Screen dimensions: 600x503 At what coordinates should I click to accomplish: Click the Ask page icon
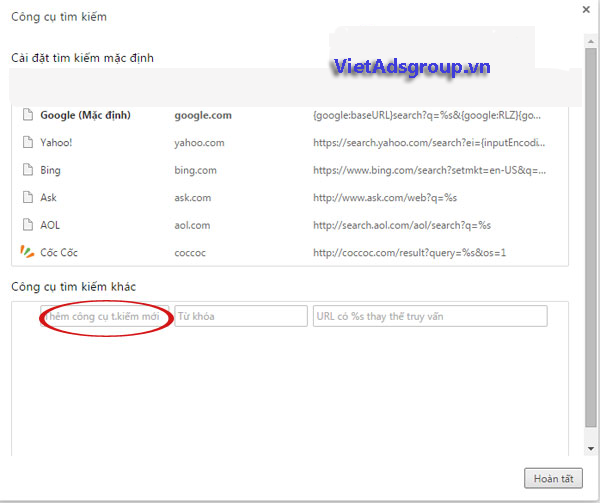pos(27,198)
